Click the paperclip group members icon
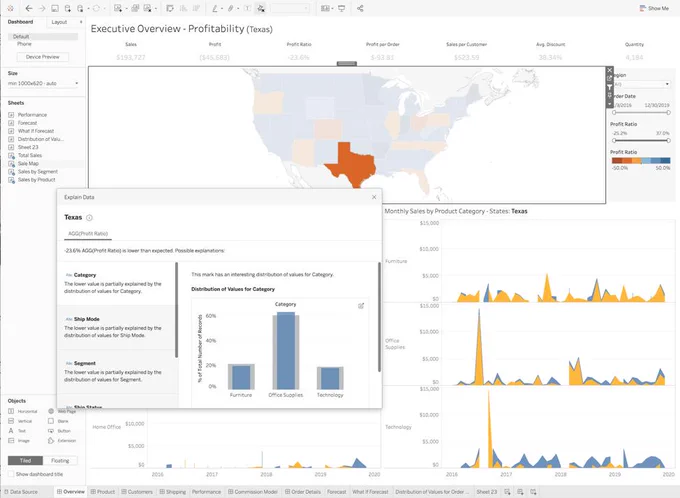Image resolution: width=680 pixels, height=498 pixels. click(x=231, y=8)
